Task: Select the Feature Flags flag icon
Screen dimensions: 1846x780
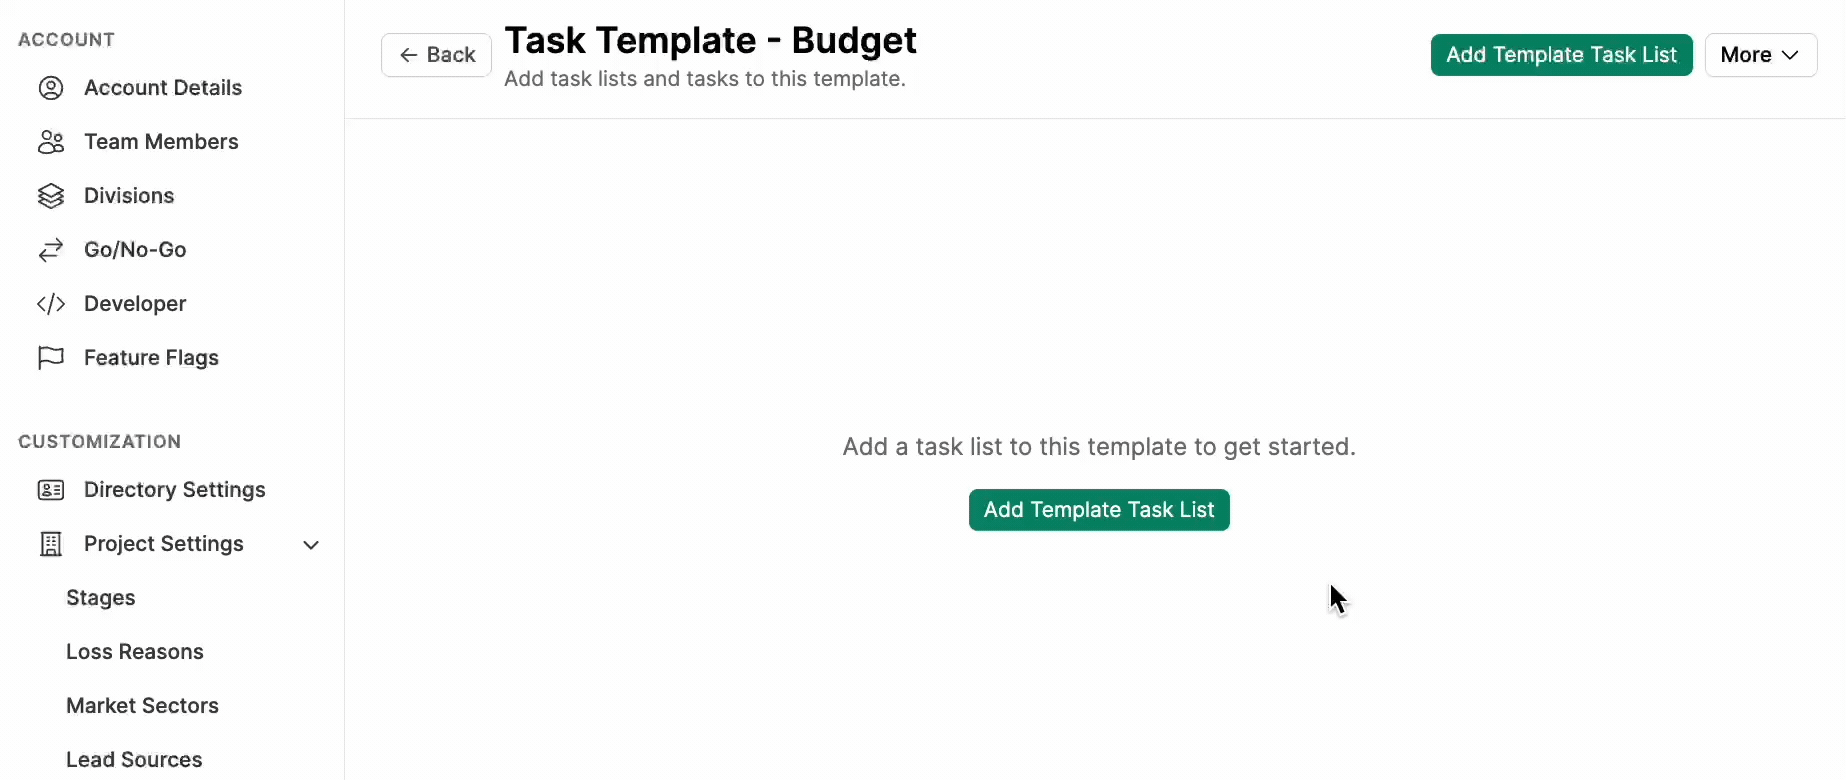Action: point(50,358)
